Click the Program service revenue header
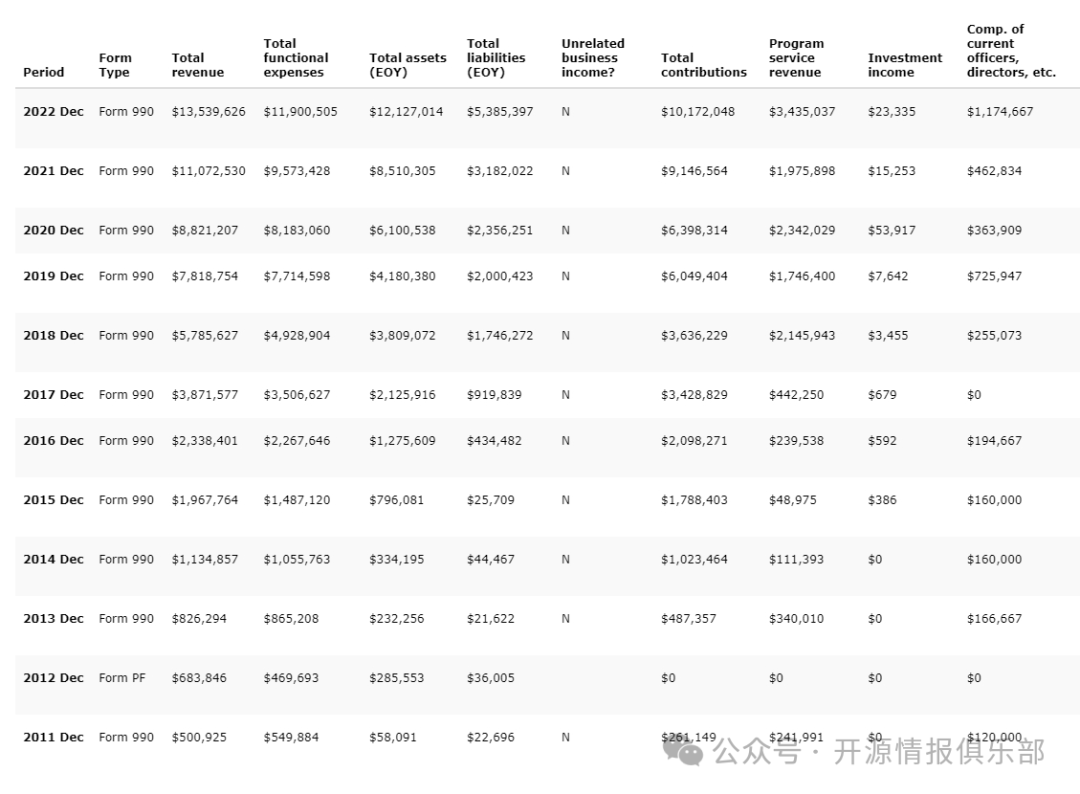This screenshot has width=1080, height=794. (796, 58)
